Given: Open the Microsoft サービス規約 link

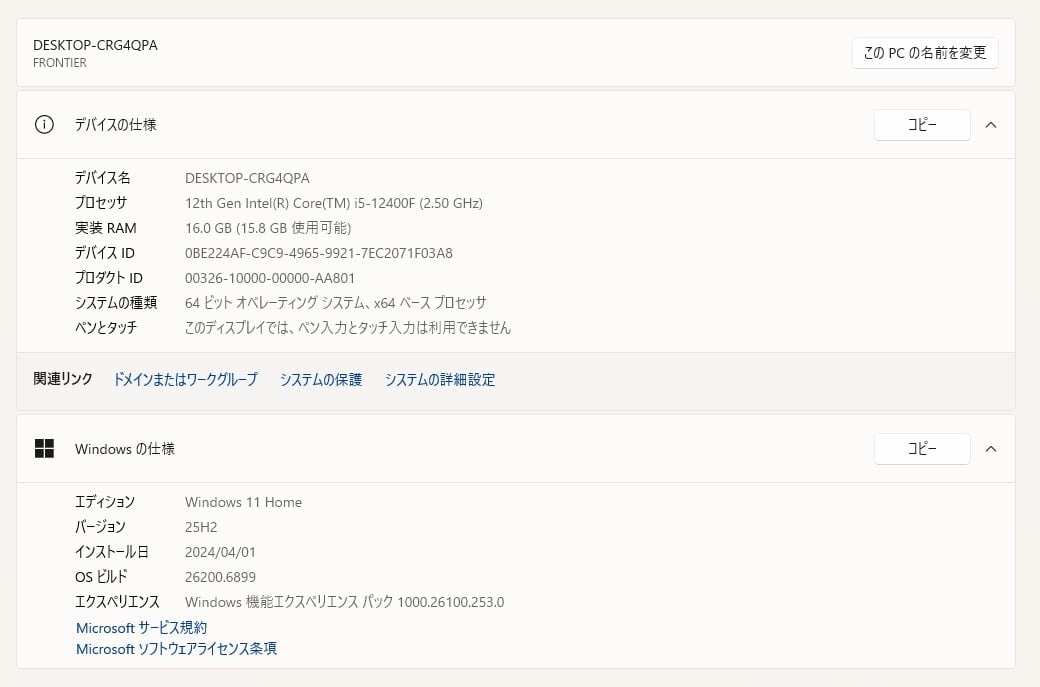Looking at the screenshot, I should click(x=141, y=628).
